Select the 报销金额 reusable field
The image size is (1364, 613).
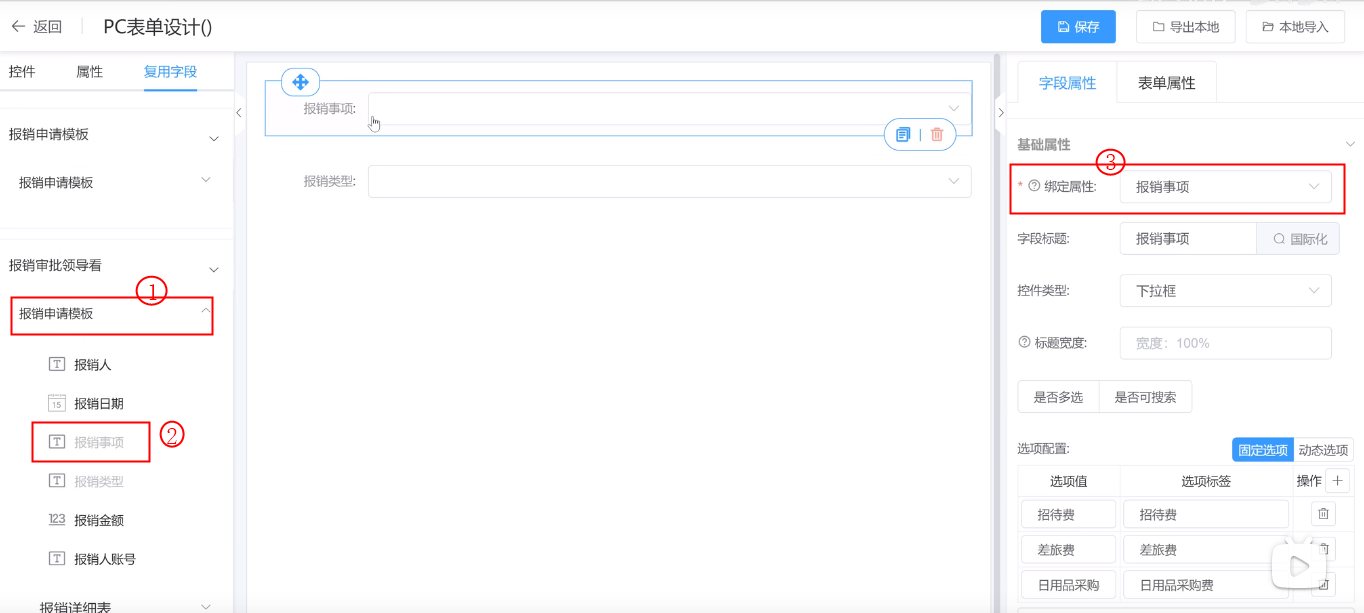pos(98,520)
